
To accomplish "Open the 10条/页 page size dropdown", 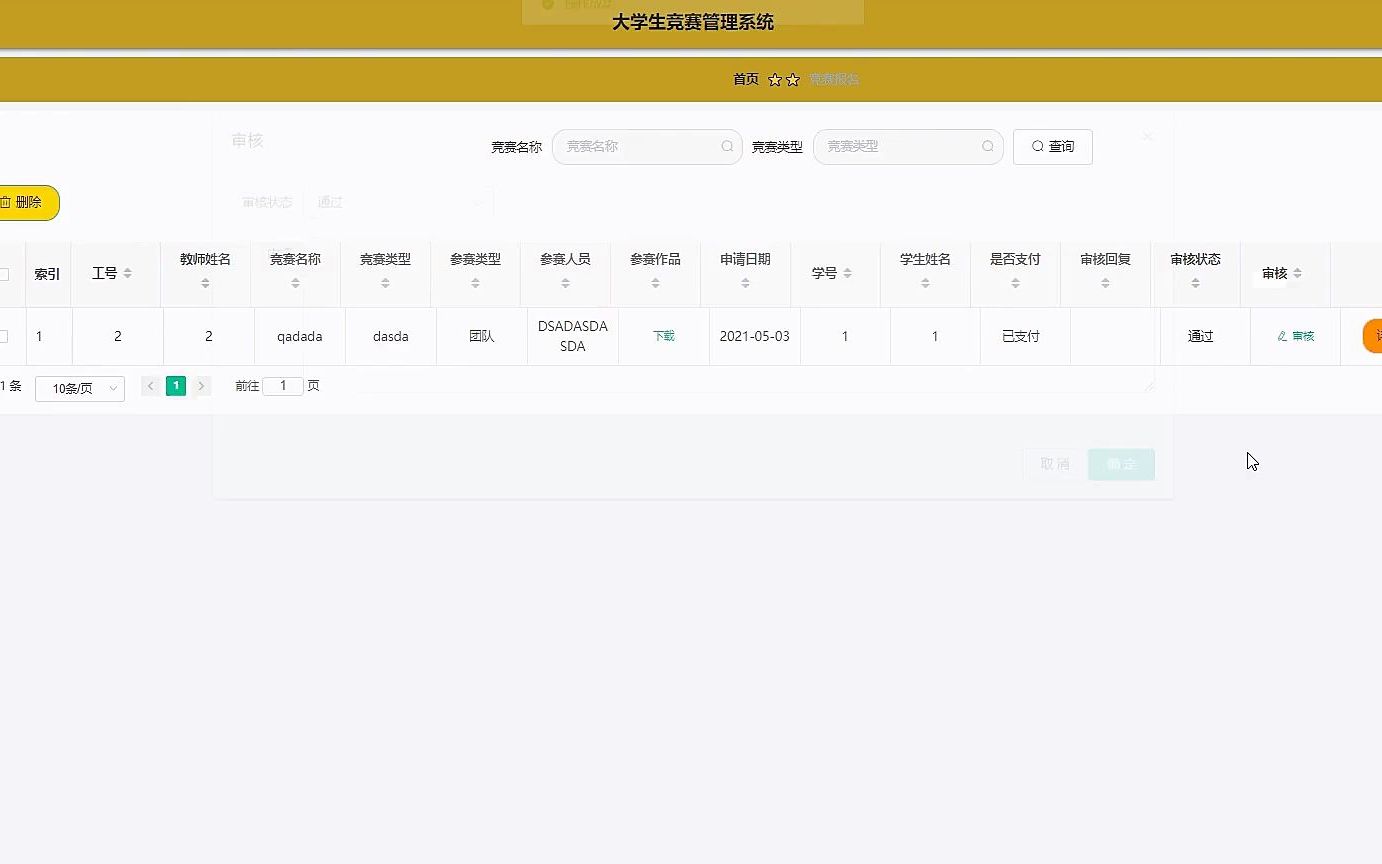I will coord(80,388).
